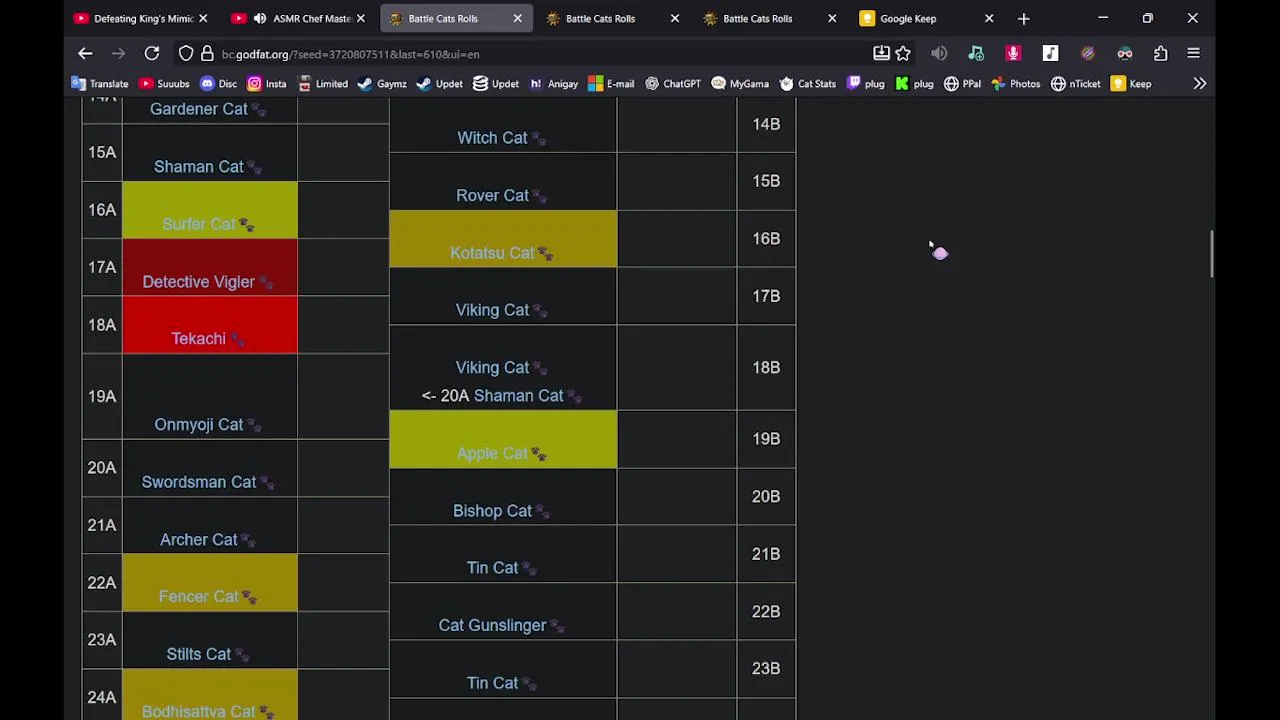
Task: Click the paw icon beside Onmyoji Cat
Action: (254, 426)
